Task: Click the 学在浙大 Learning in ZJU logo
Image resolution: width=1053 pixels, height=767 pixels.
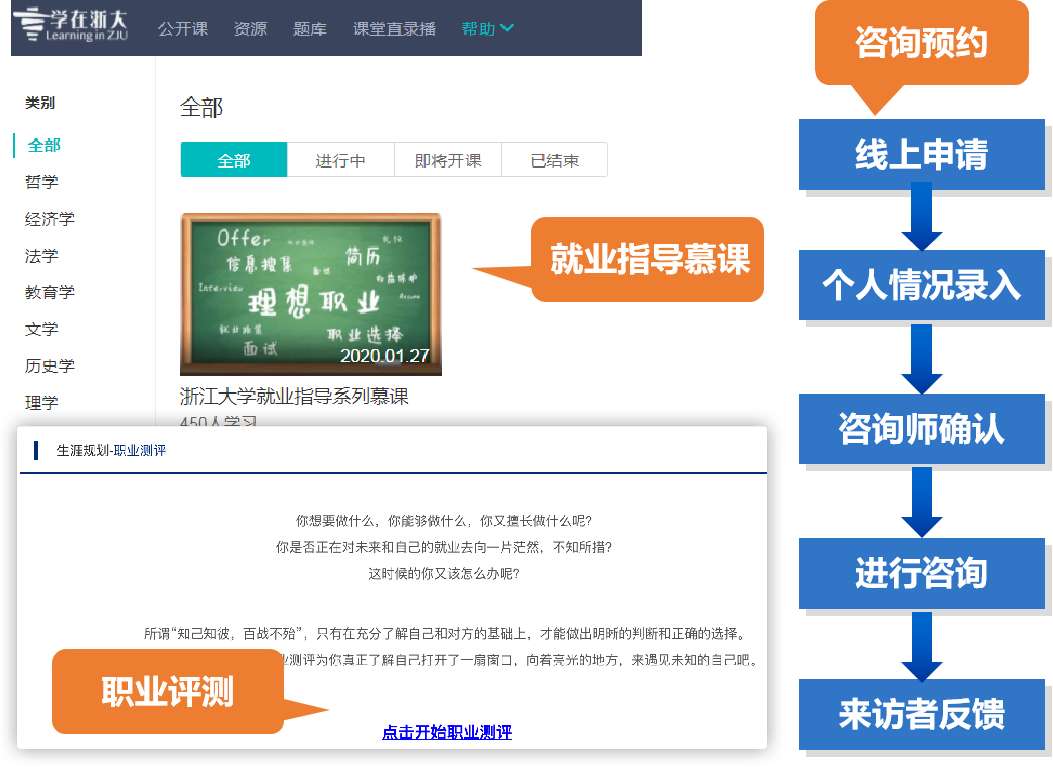Action: pyautogui.click(x=70, y=27)
